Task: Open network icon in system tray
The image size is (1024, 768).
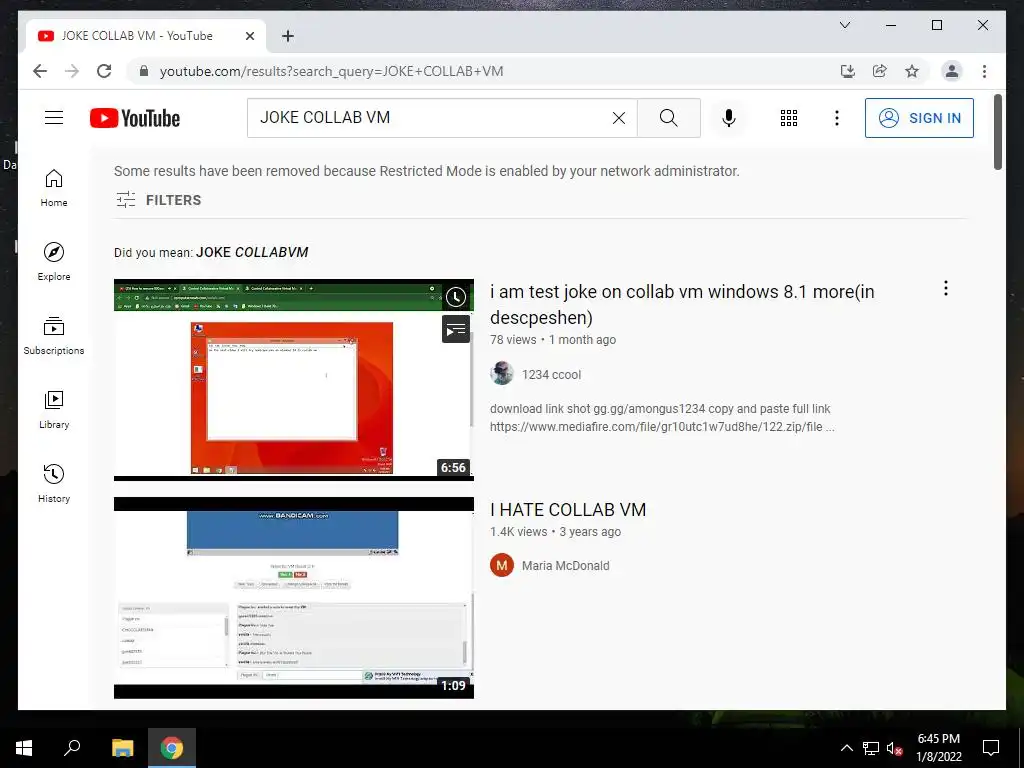Action: coord(871,748)
